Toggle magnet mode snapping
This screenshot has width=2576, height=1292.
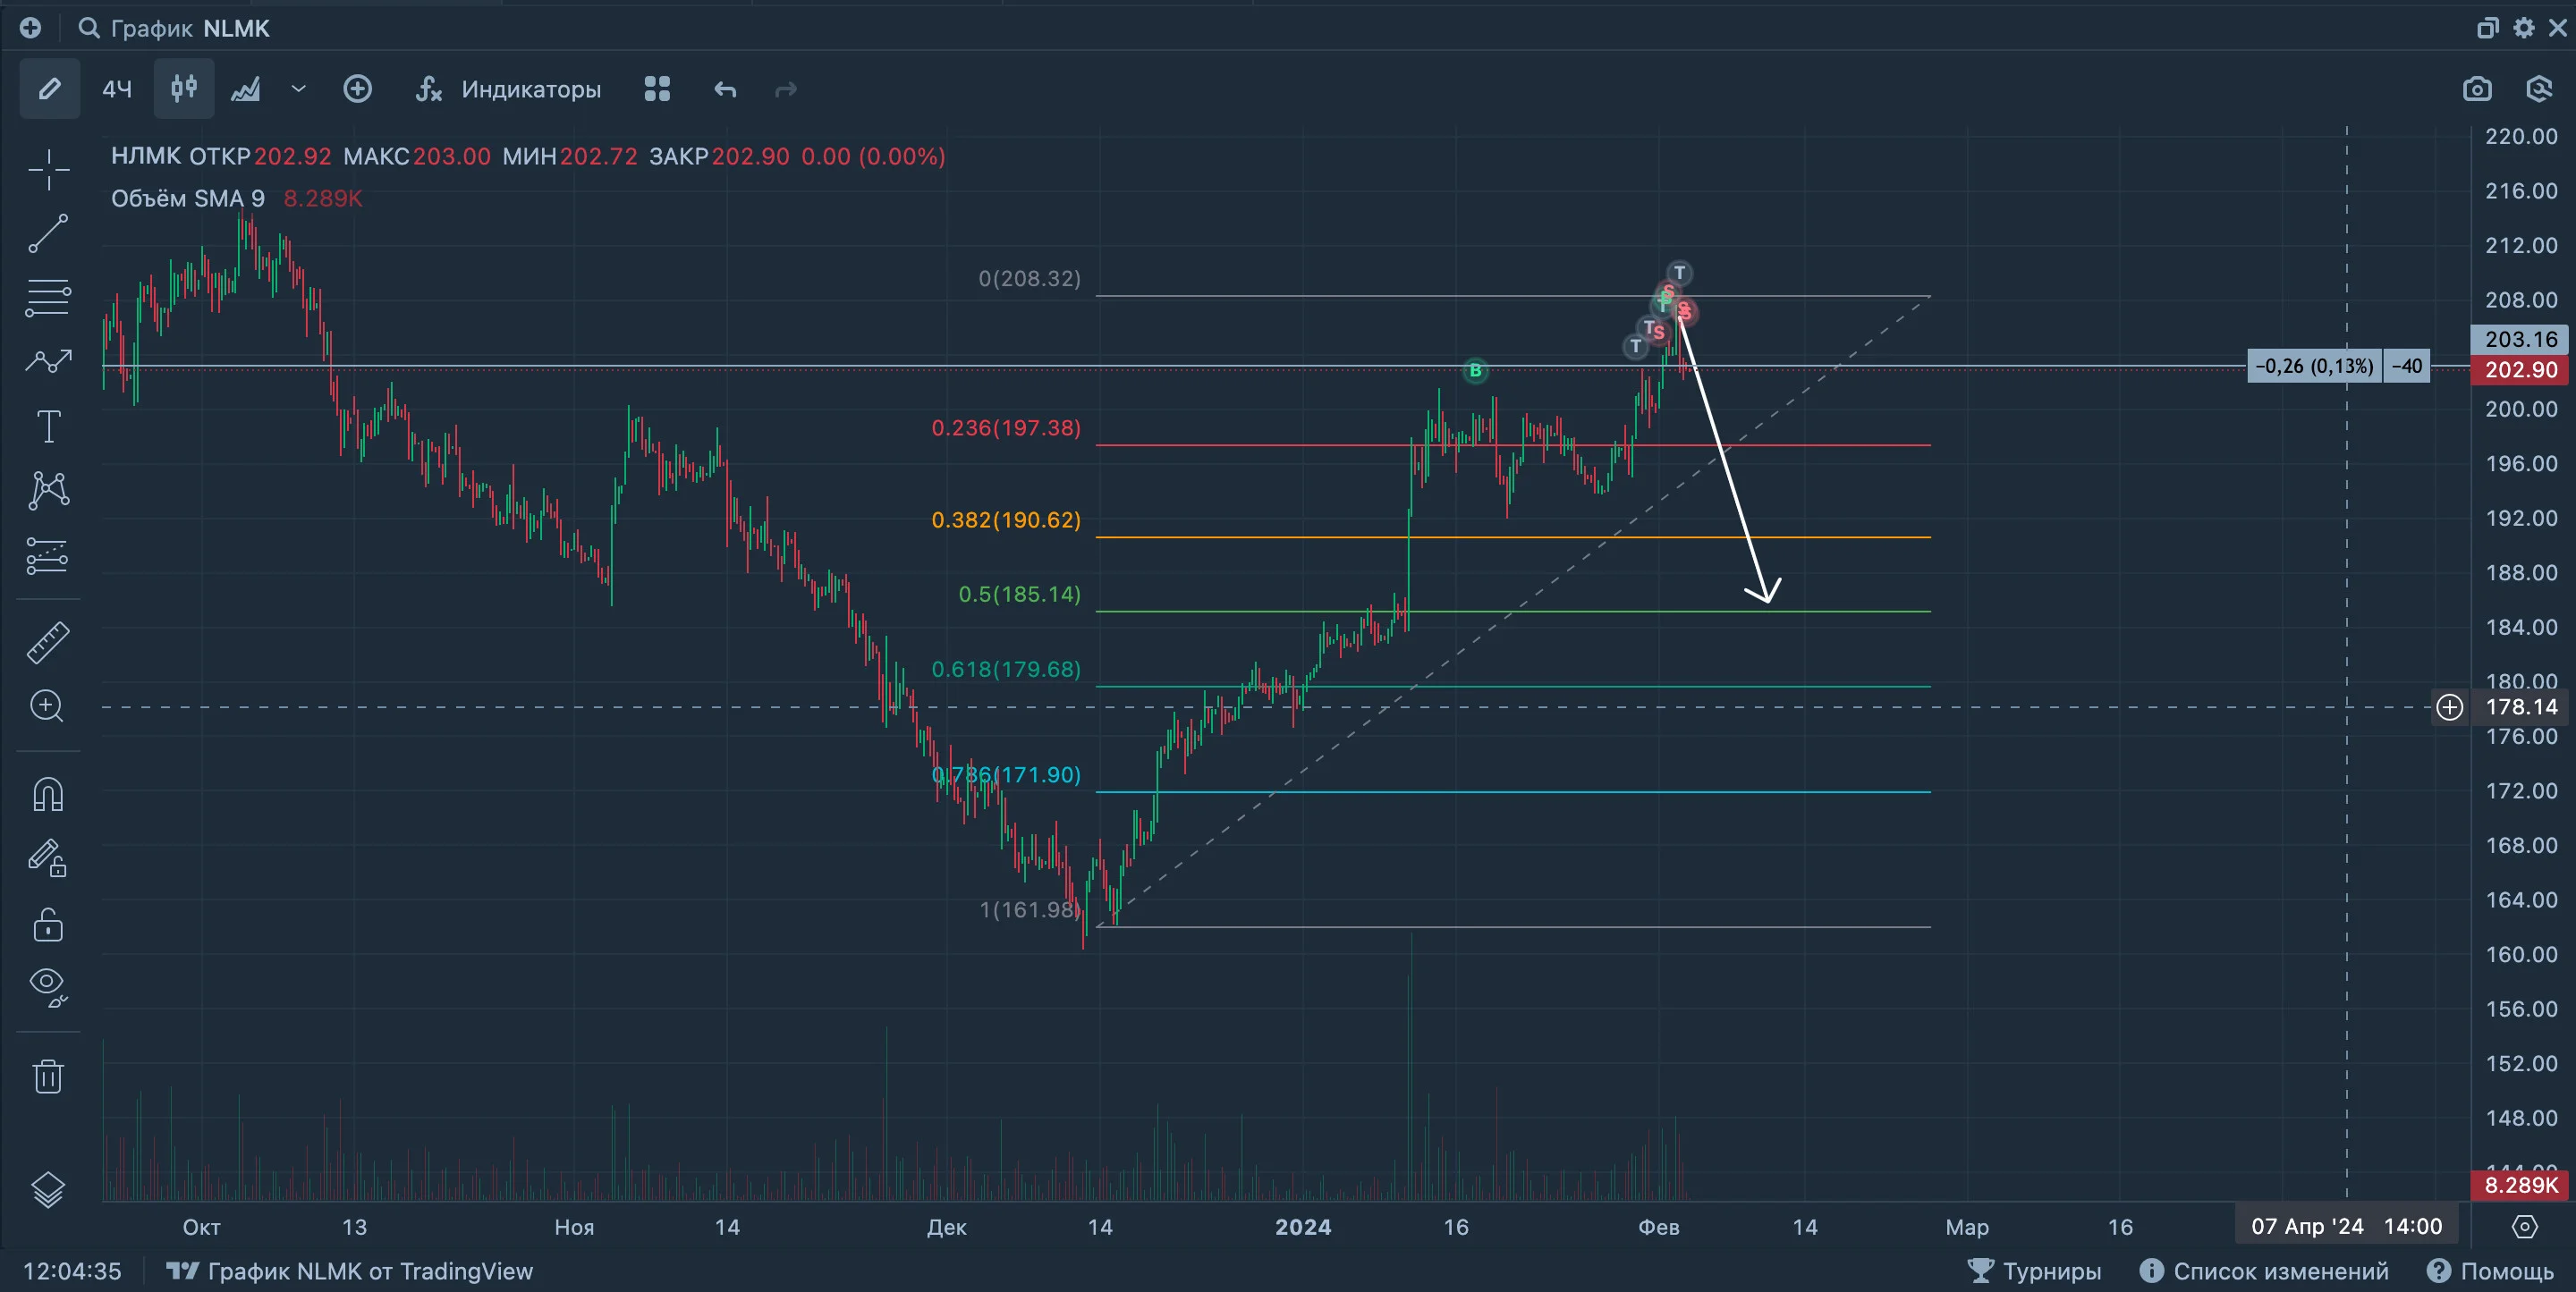point(48,795)
